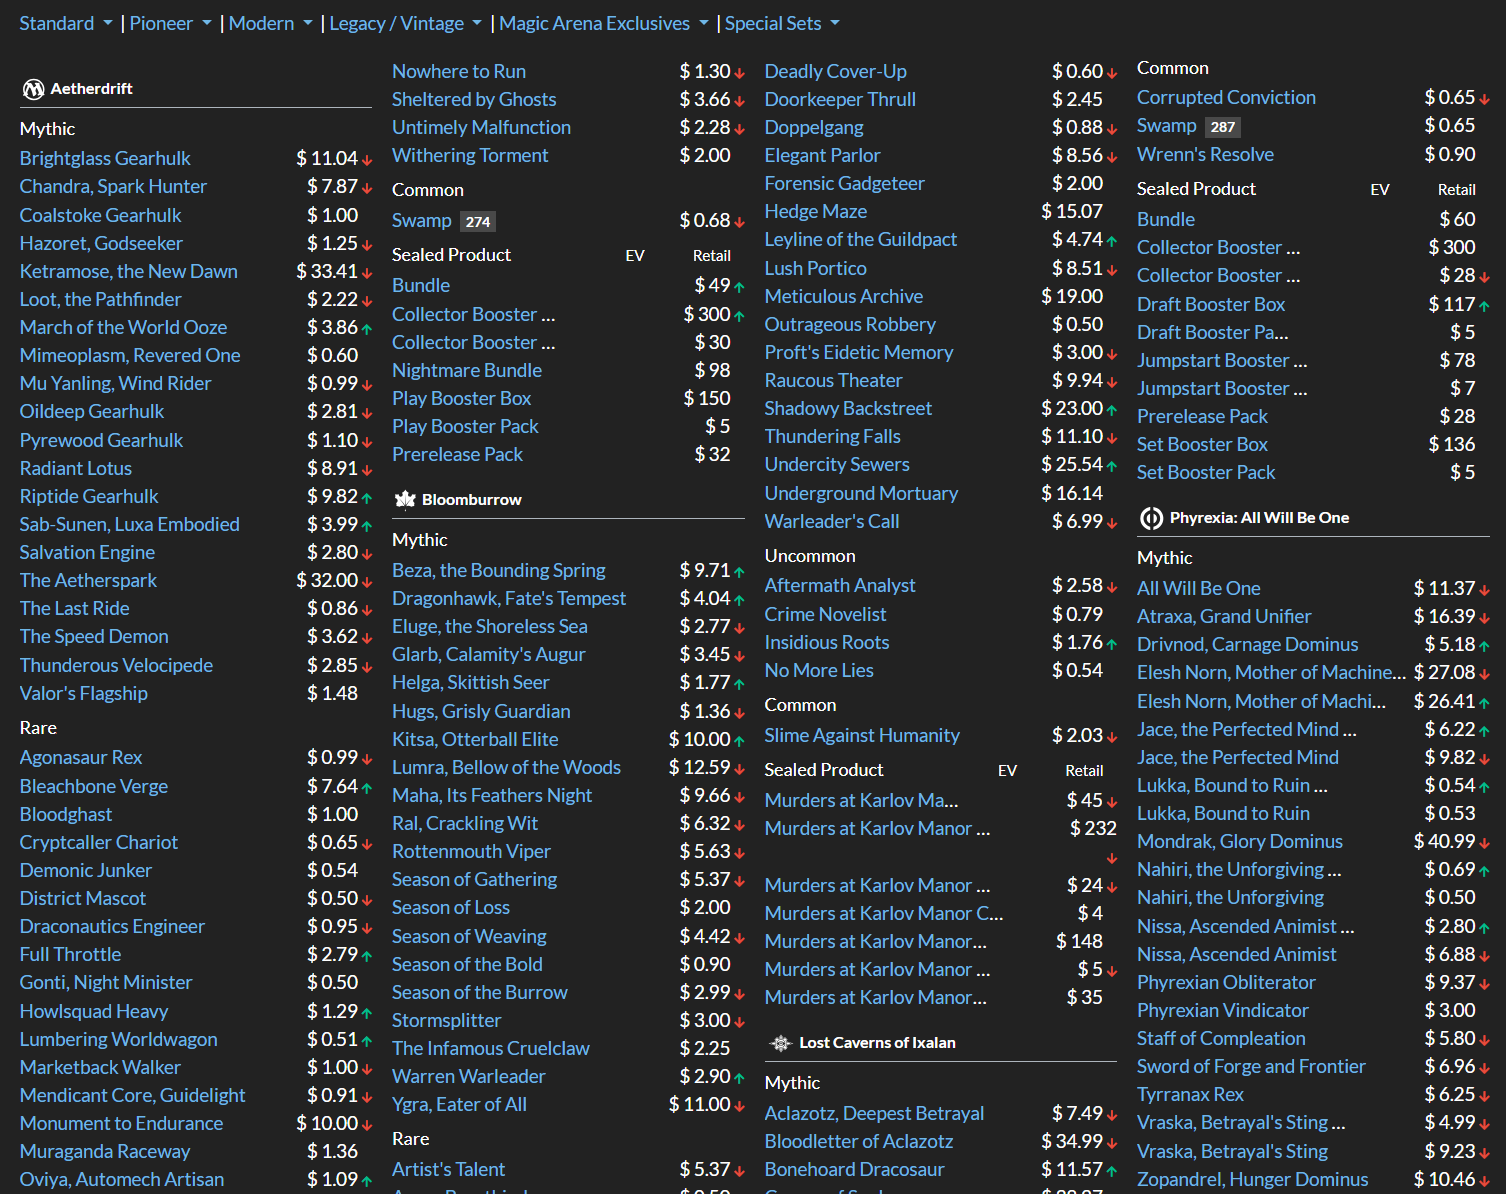Click Nowhere to Run card link
Image resolution: width=1506 pixels, height=1194 pixels.
click(x=459, y=71)
